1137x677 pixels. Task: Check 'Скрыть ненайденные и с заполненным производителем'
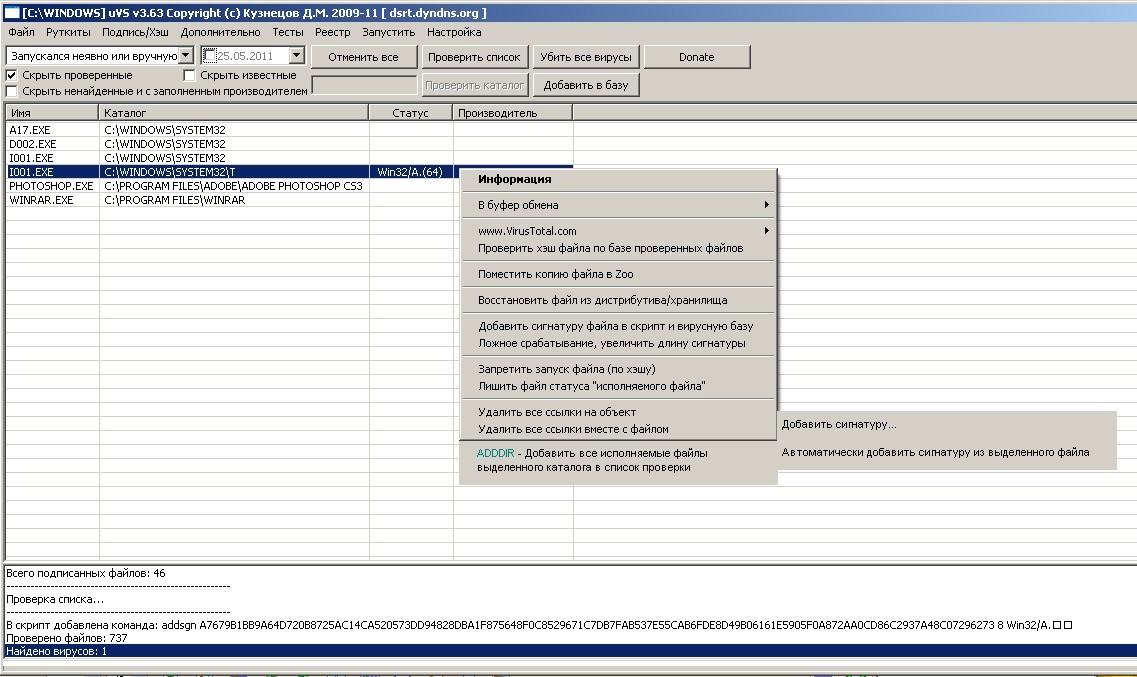coord(12,91)
